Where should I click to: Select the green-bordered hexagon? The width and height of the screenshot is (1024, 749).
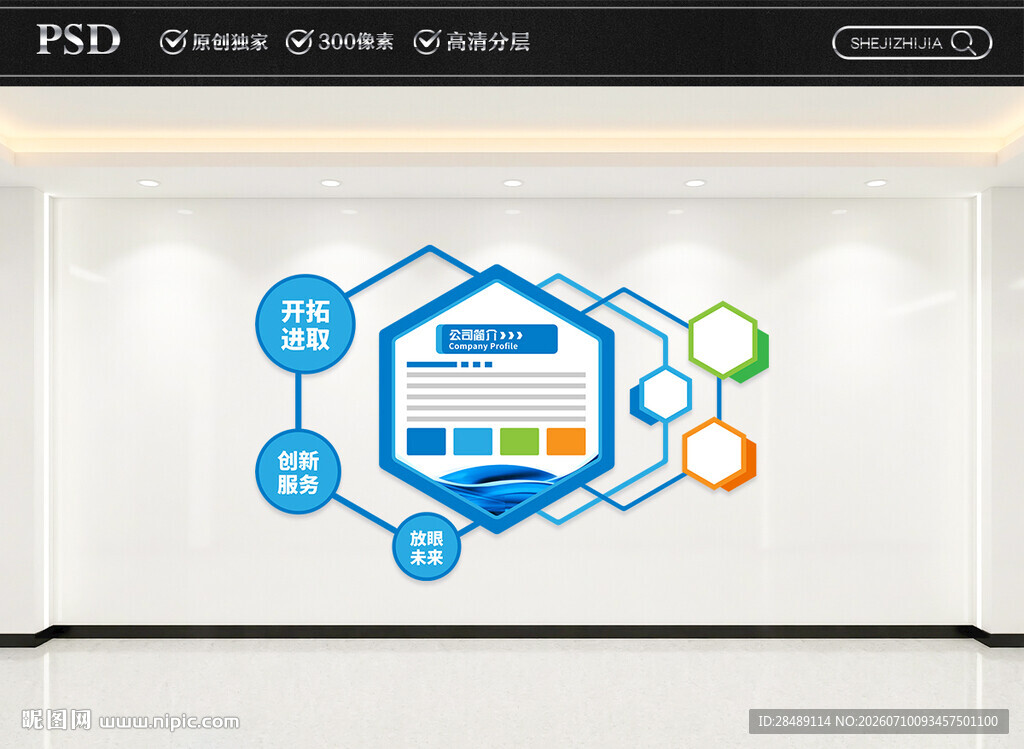723,340
